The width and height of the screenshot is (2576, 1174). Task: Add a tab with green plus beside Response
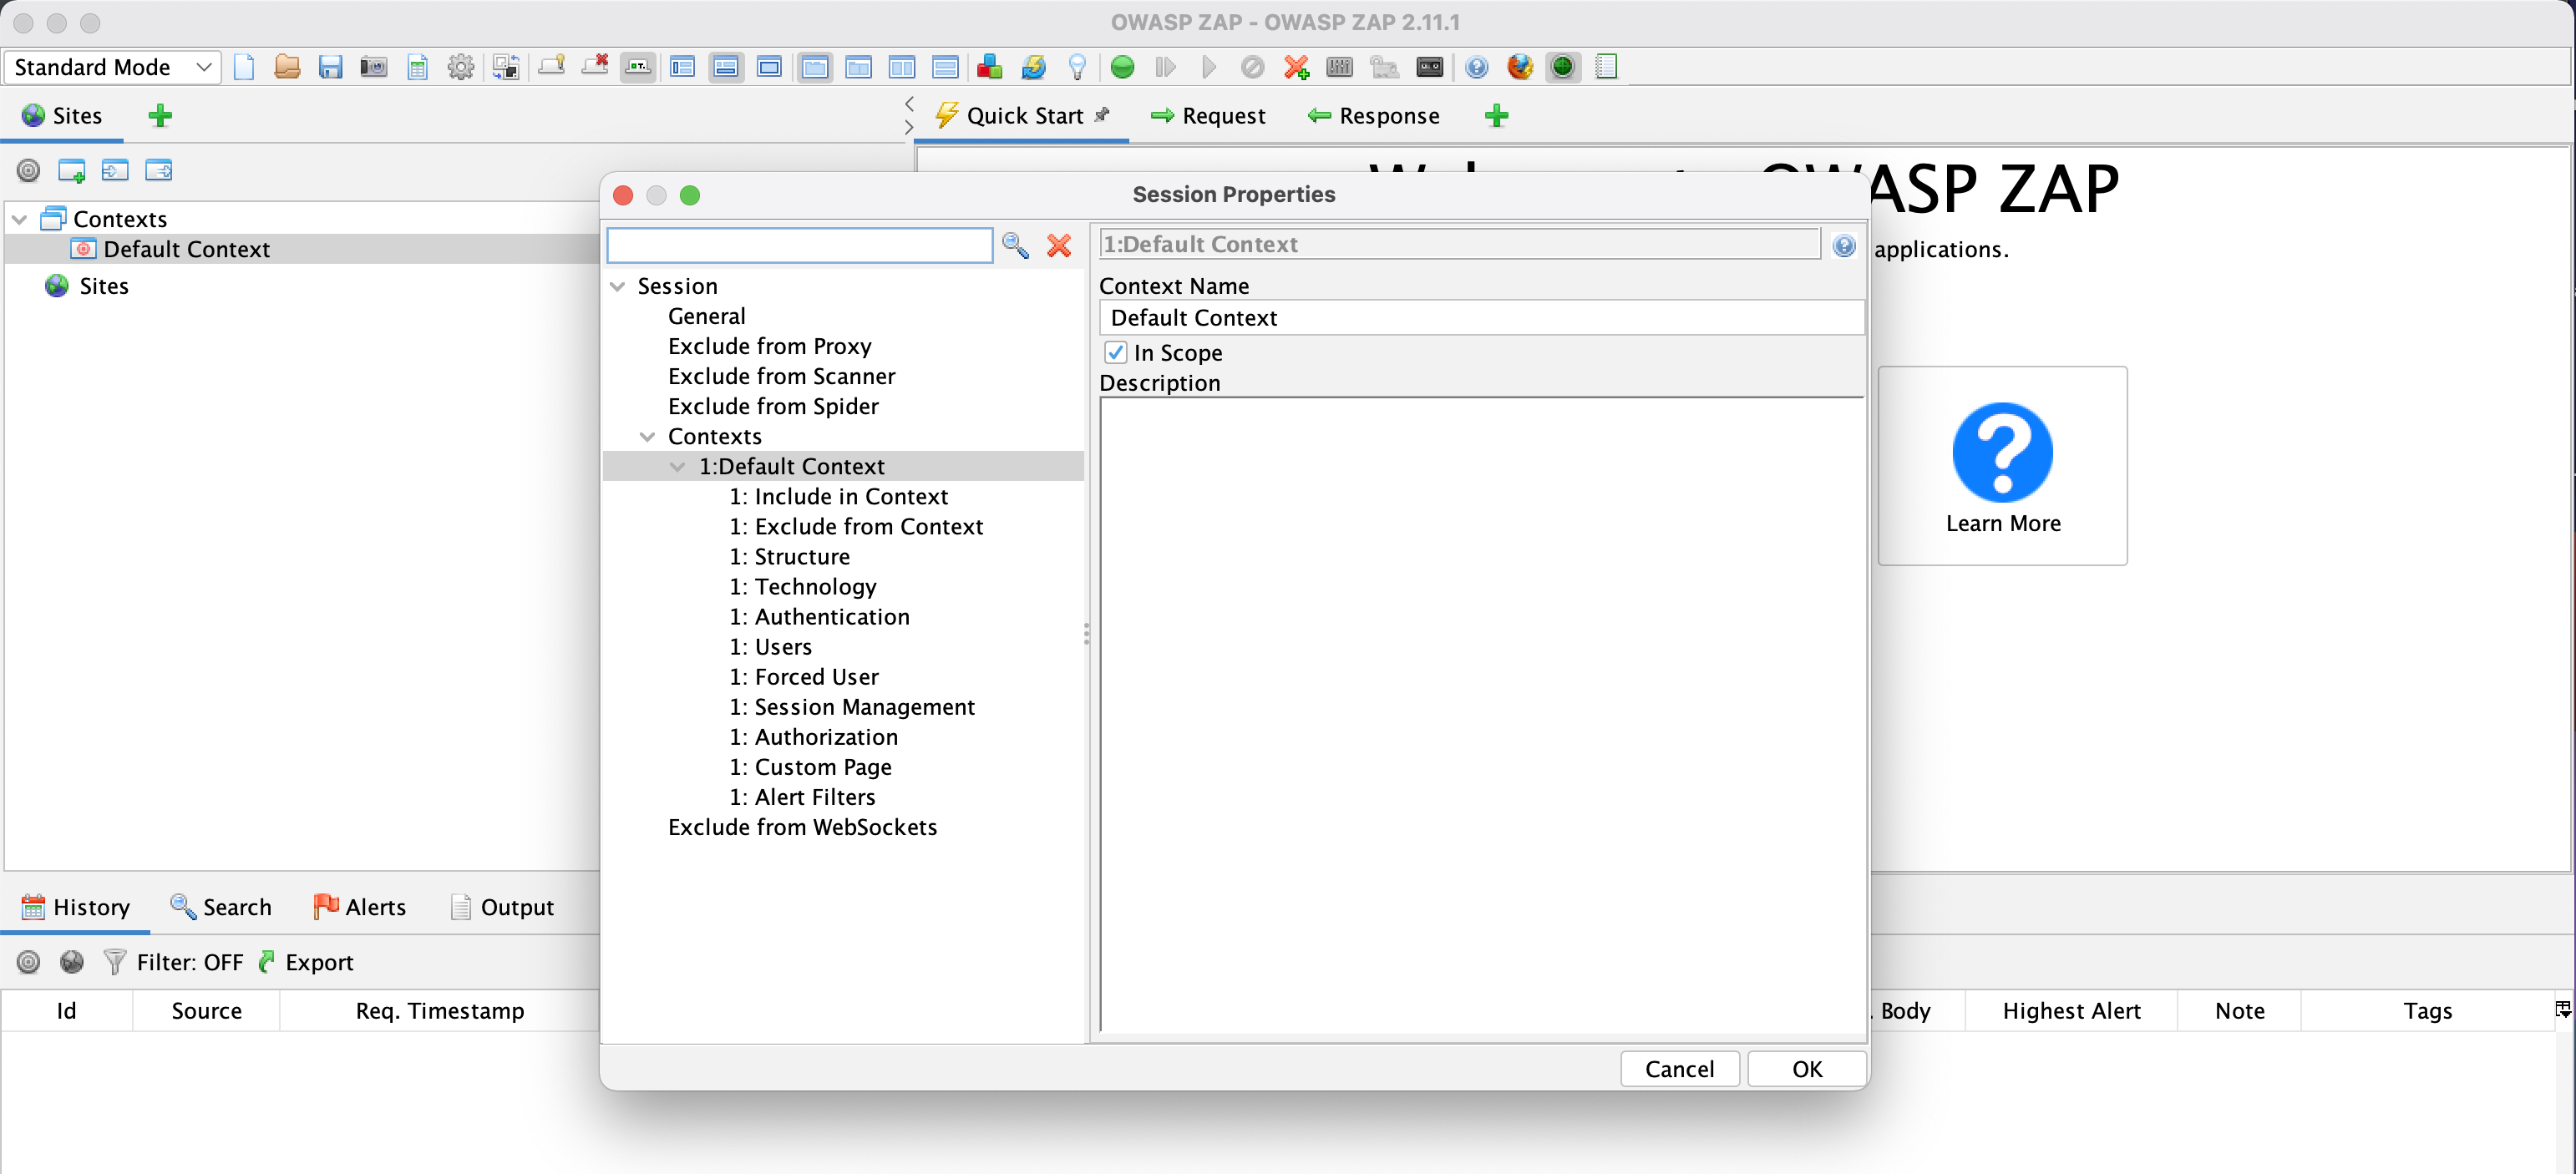[1496, 116]
